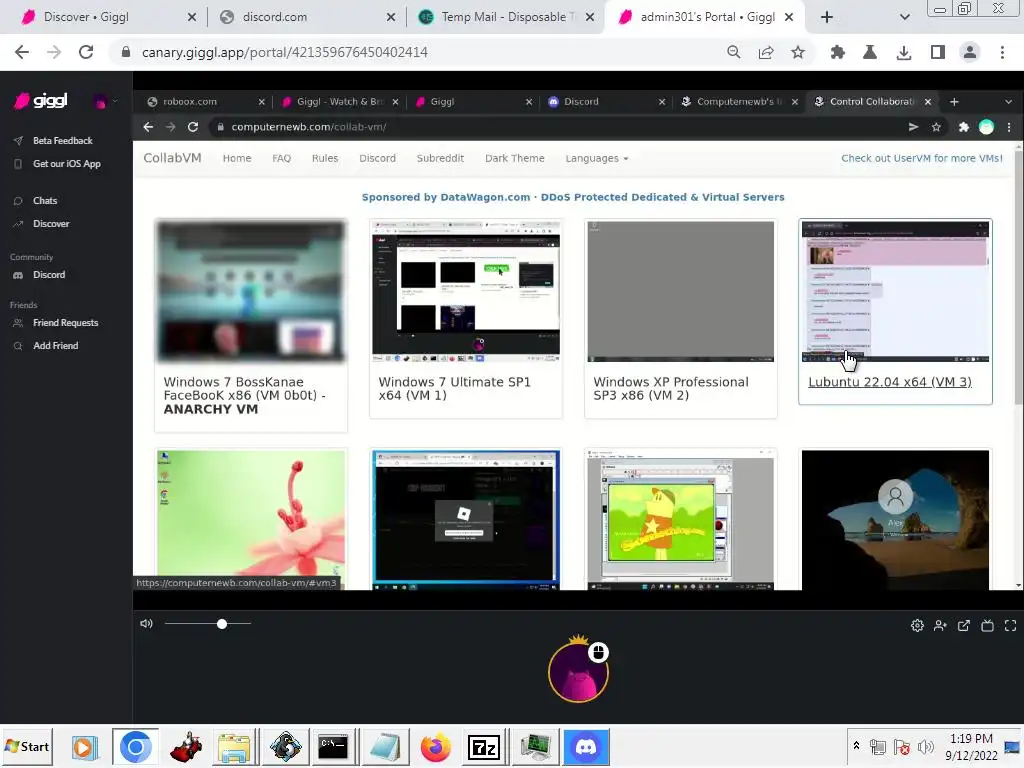
Task: Open the portal settings gear
Action: point(917,626)
